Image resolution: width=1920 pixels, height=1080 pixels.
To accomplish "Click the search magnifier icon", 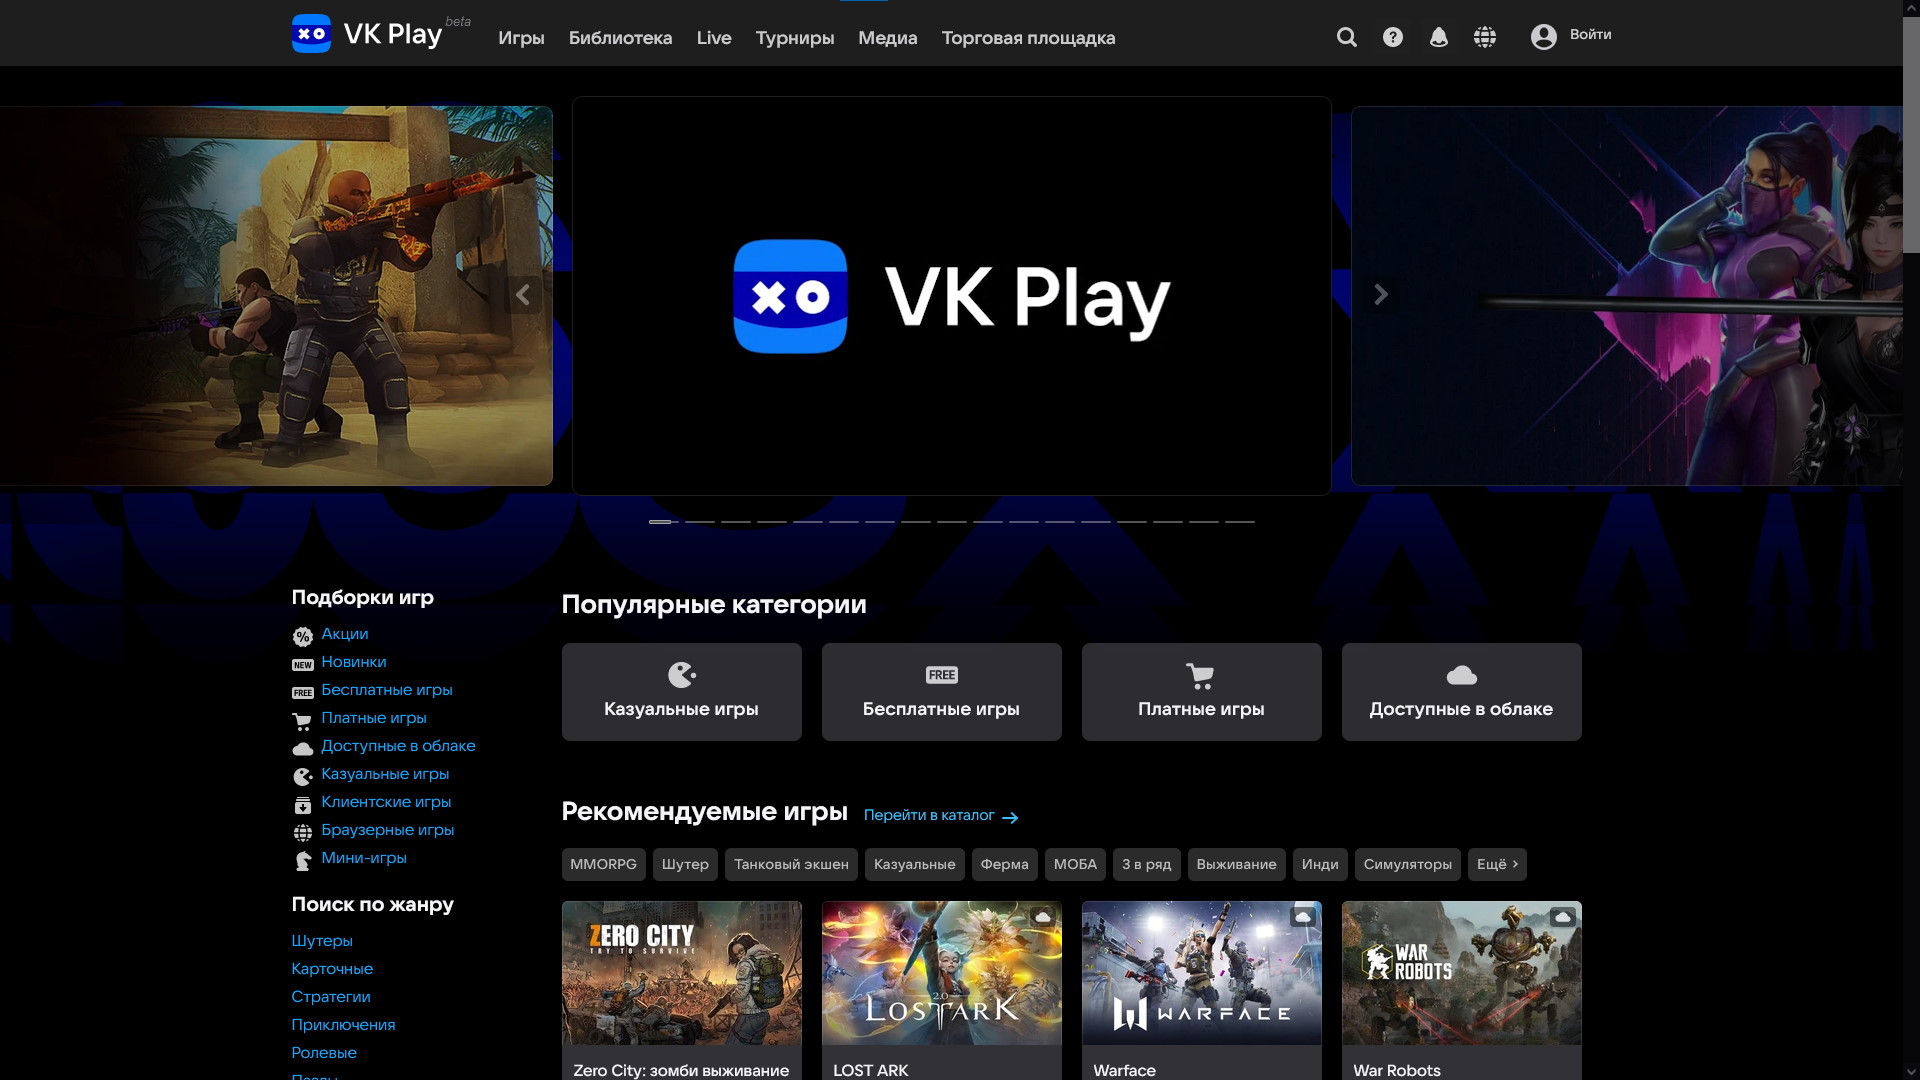I will point(1346,37).
